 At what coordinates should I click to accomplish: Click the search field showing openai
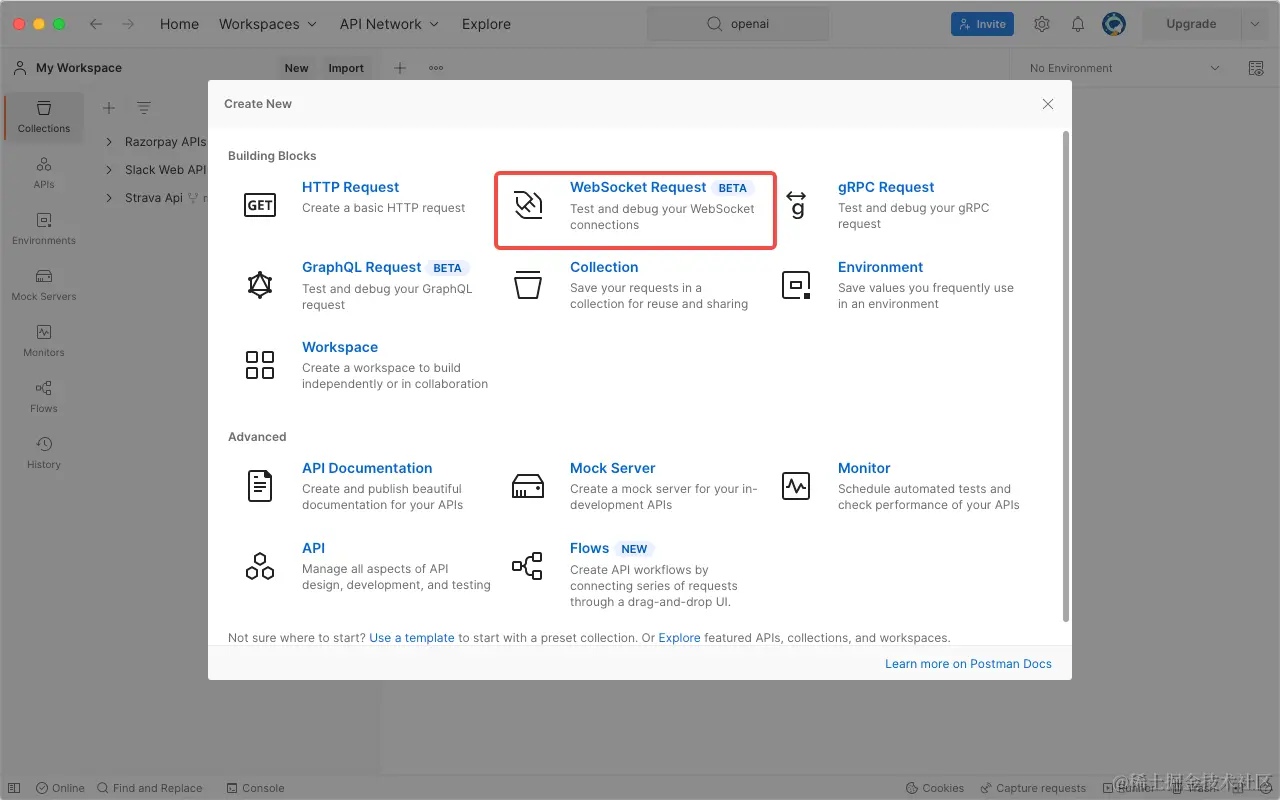click(738, 23)
